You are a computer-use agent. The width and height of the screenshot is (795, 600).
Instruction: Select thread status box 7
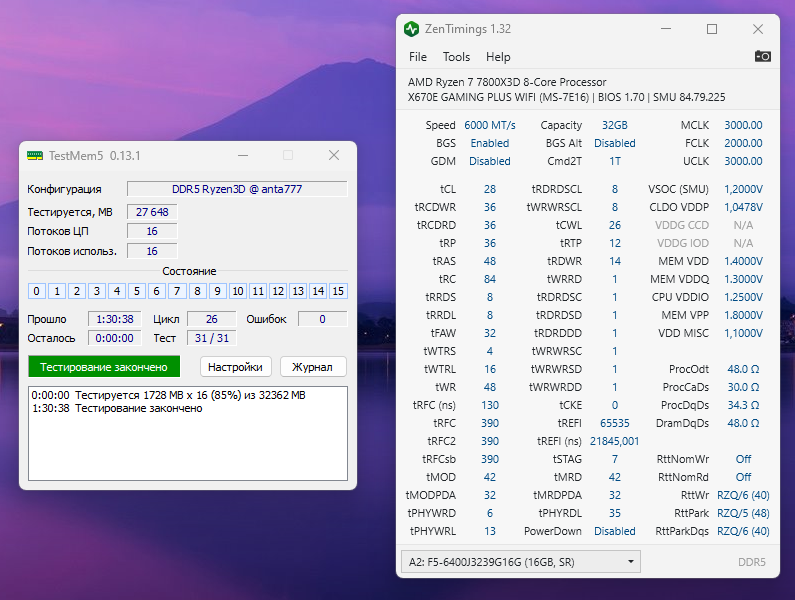[177, 291]
